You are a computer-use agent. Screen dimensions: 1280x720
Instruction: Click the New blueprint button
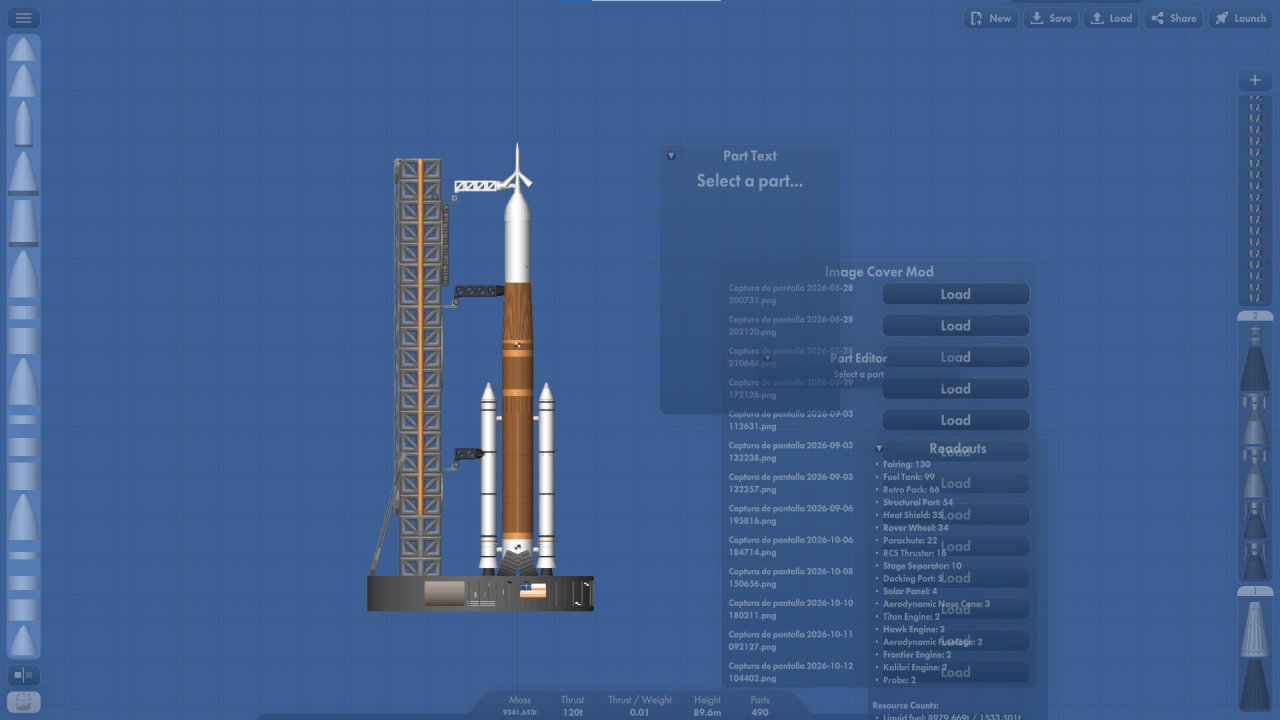pos(990,18)
